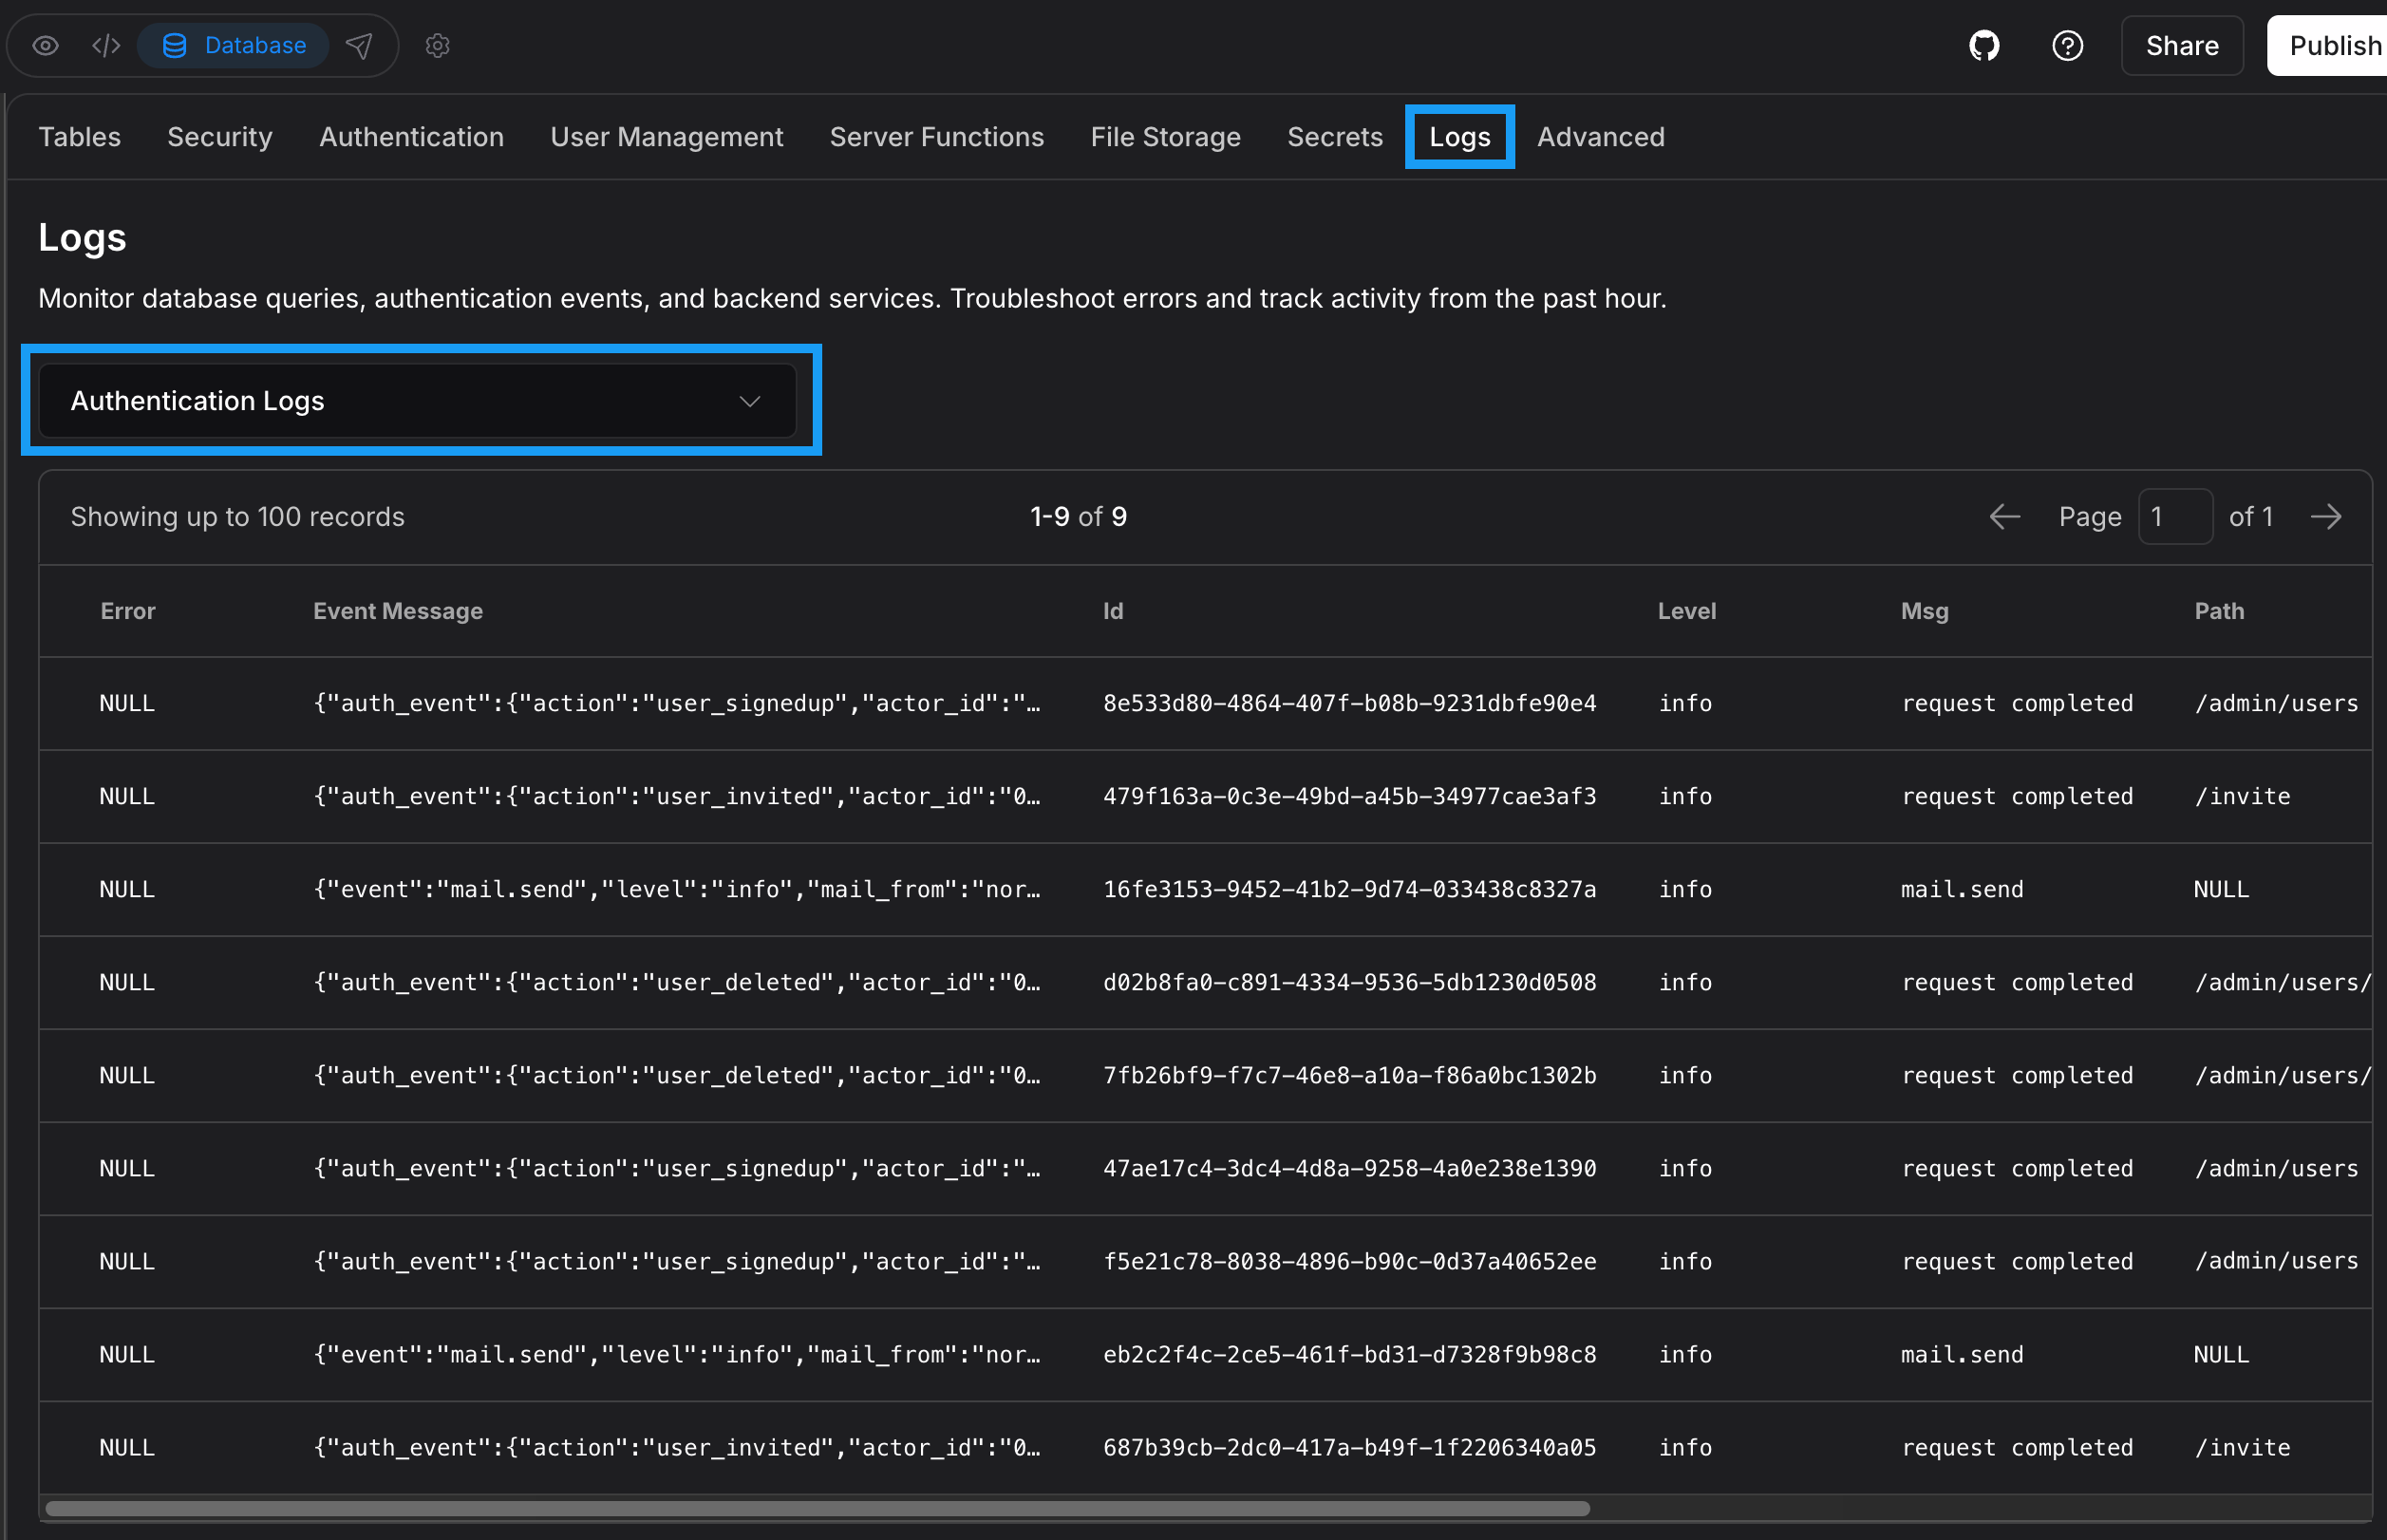Open the code view icon
This screenshot has height=1540, width=2387.
click(106, 46)
